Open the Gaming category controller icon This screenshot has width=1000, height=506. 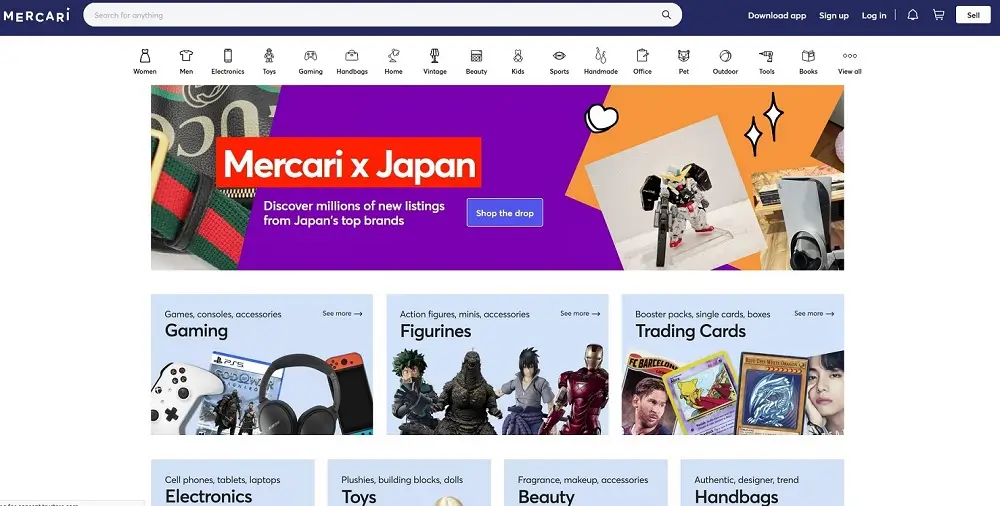pyautogui.click(x=311, y=56)
